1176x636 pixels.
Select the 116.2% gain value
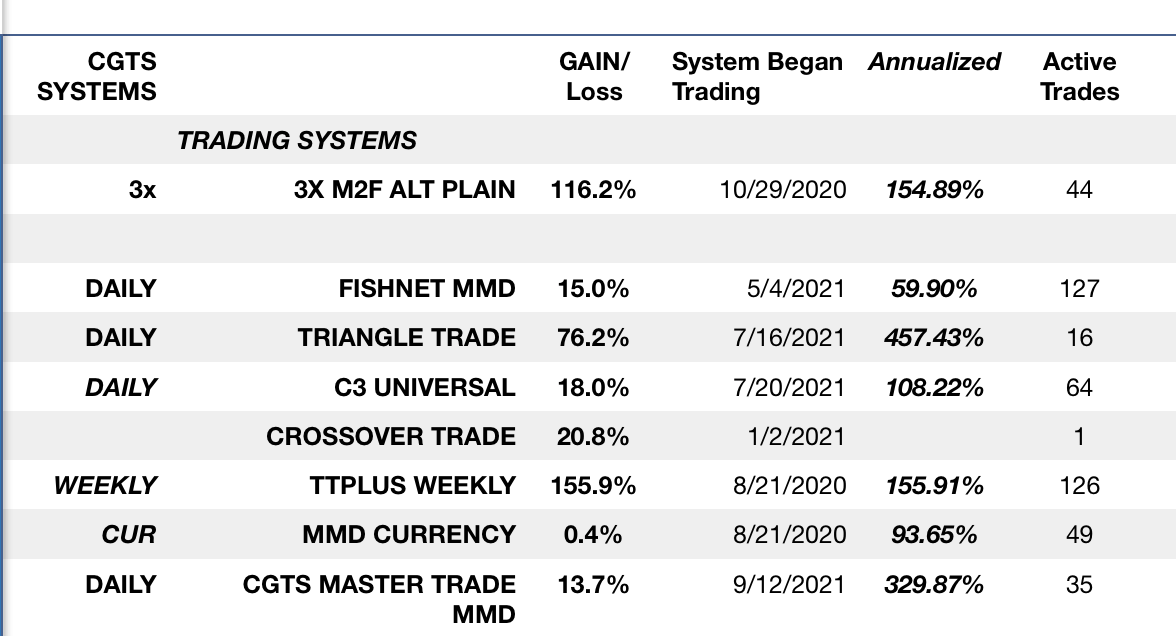coord(593,190)
